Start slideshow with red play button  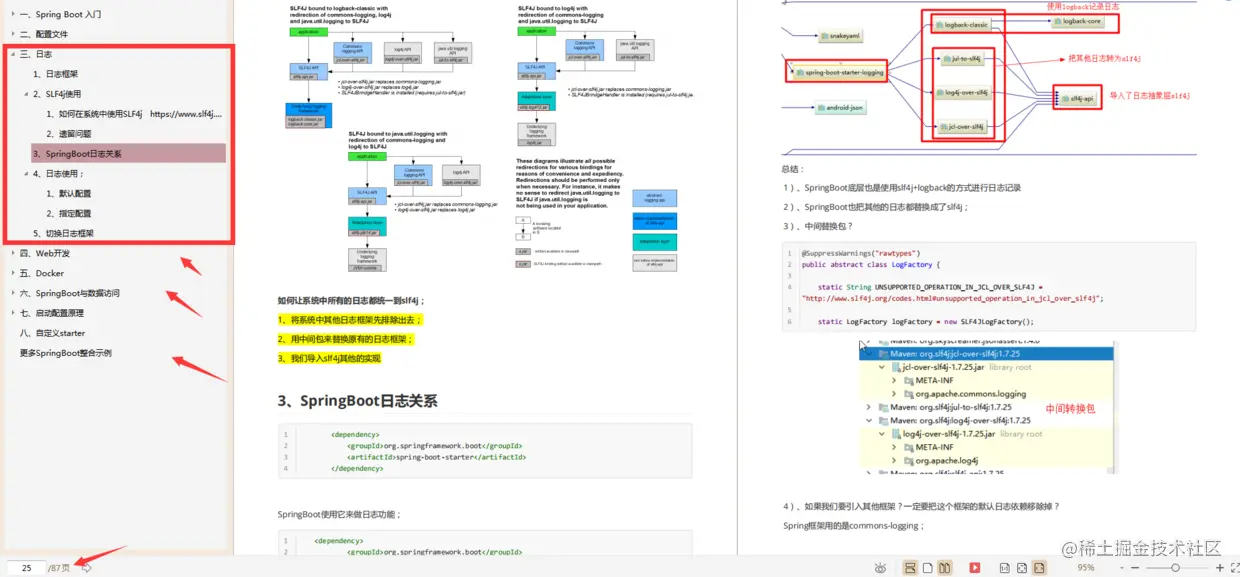point(975,568)
